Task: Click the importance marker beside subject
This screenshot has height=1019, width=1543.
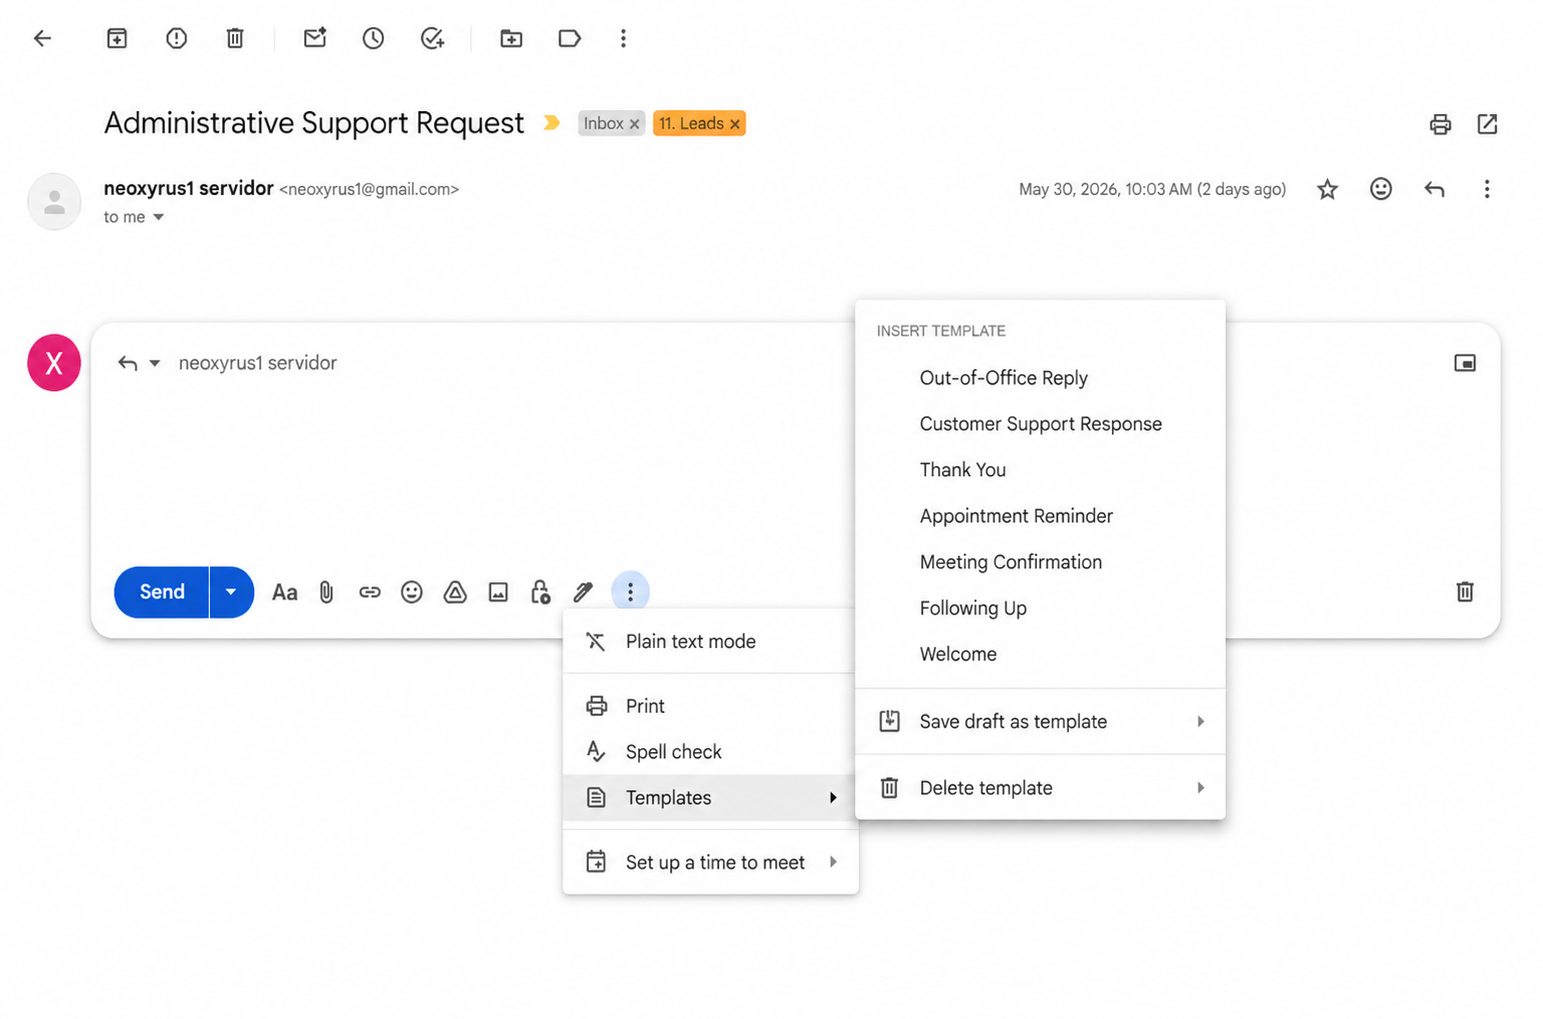Action: point(551,123)
